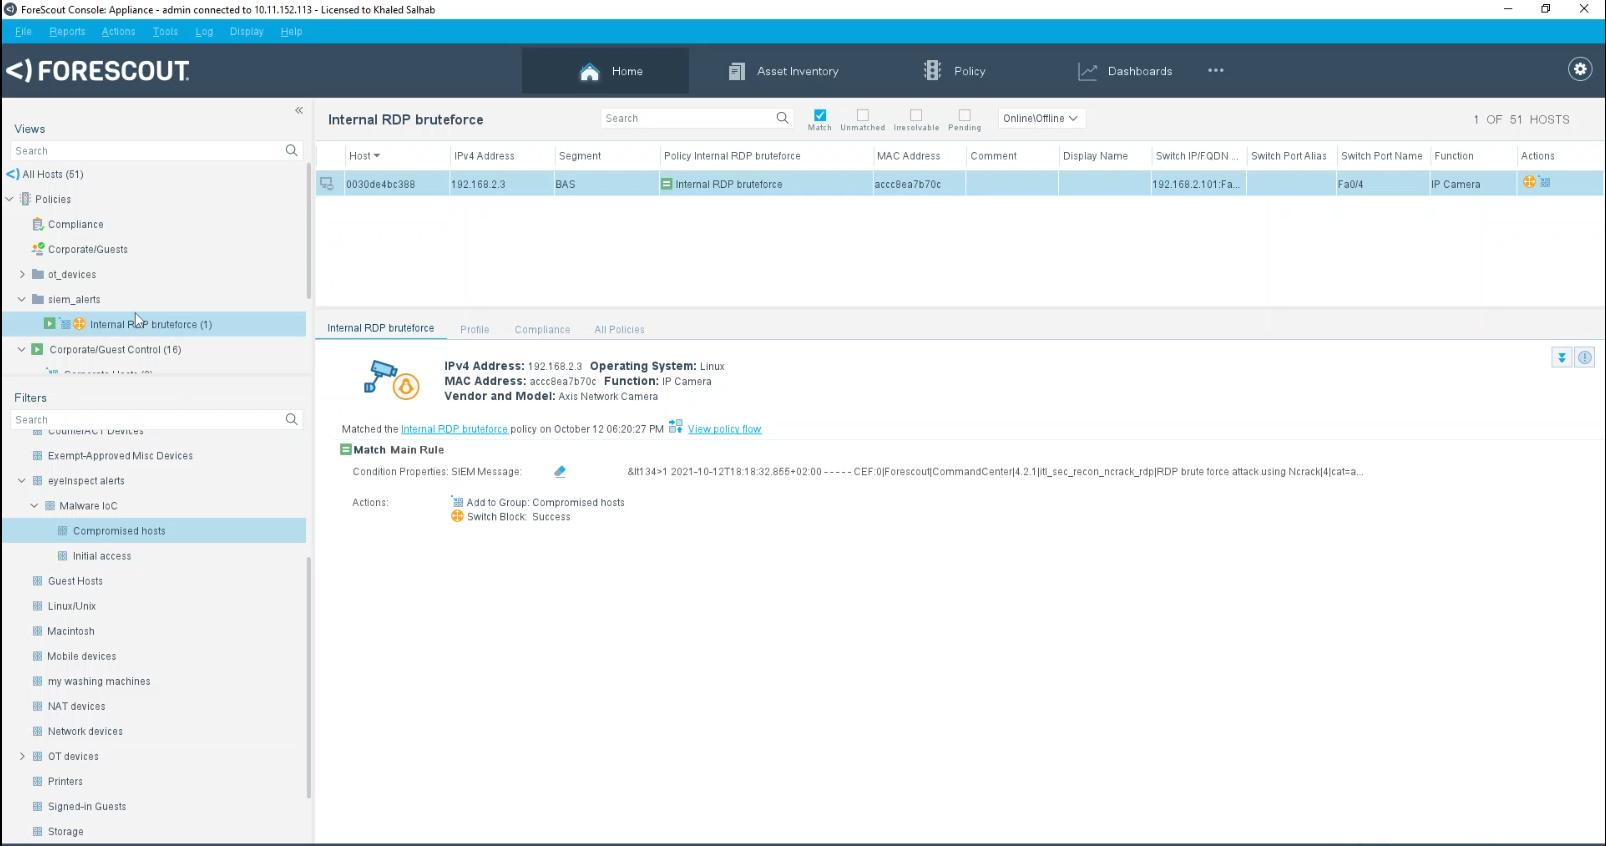Open the settings gear icon
This screenshot has width=1606, height=846.
(1580, 69)
